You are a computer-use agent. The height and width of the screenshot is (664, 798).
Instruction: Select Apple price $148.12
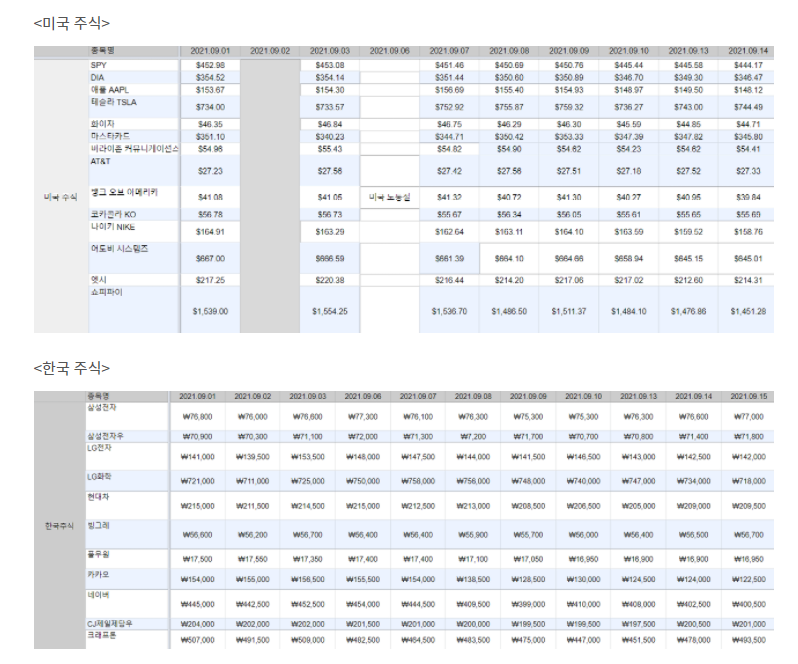(748, 90)
